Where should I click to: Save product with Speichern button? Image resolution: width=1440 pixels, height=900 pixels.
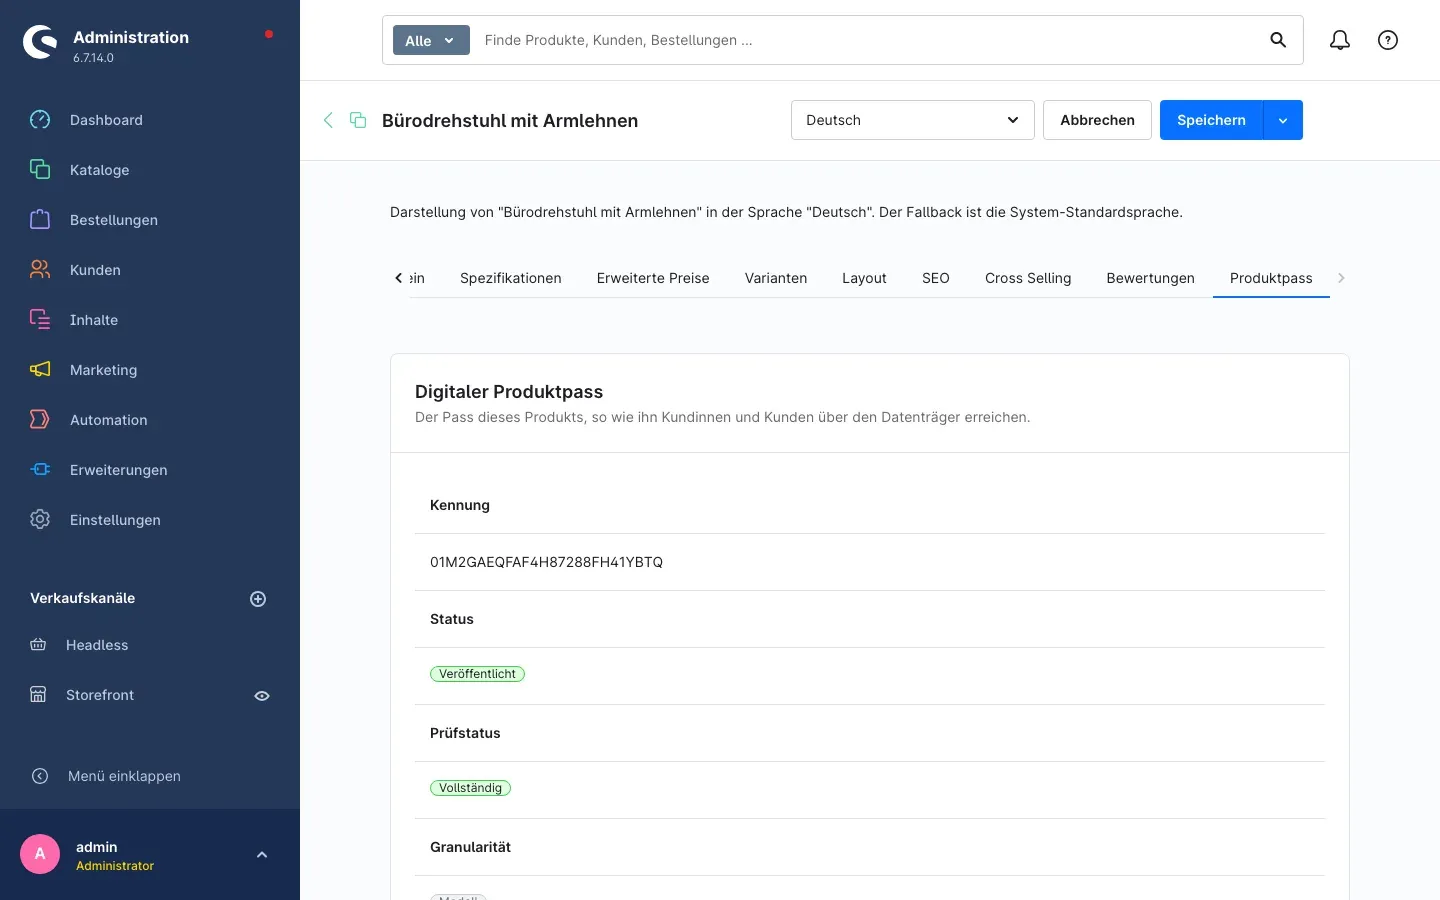coord(1211,120)
